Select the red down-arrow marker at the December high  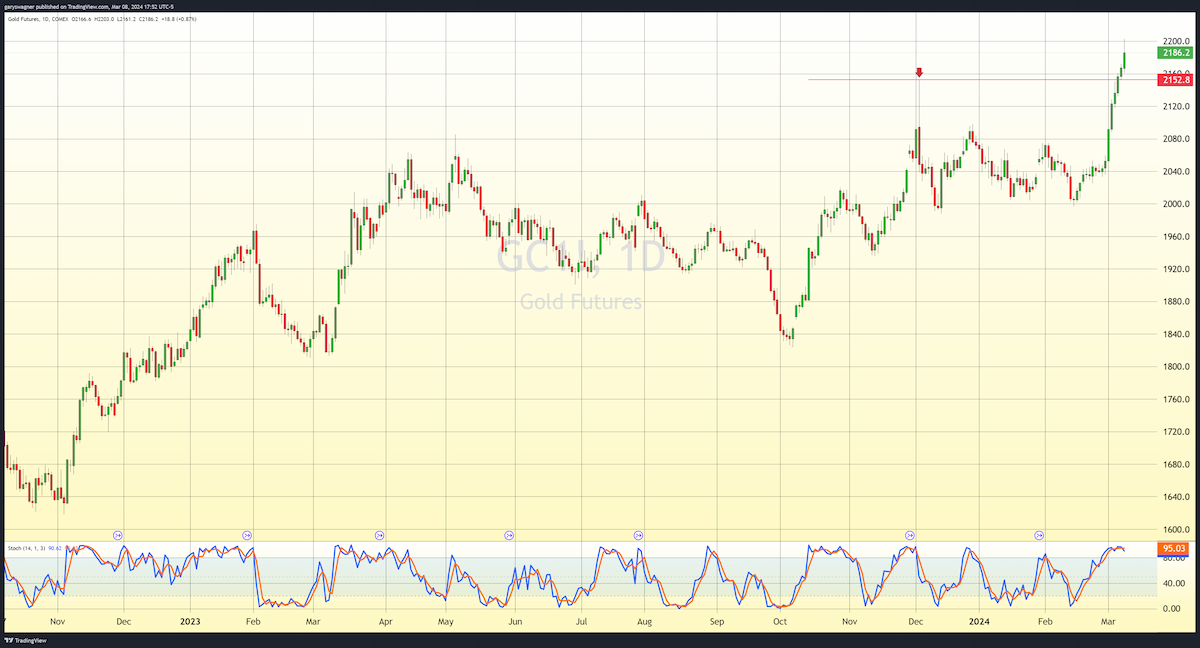pos(919,72)
